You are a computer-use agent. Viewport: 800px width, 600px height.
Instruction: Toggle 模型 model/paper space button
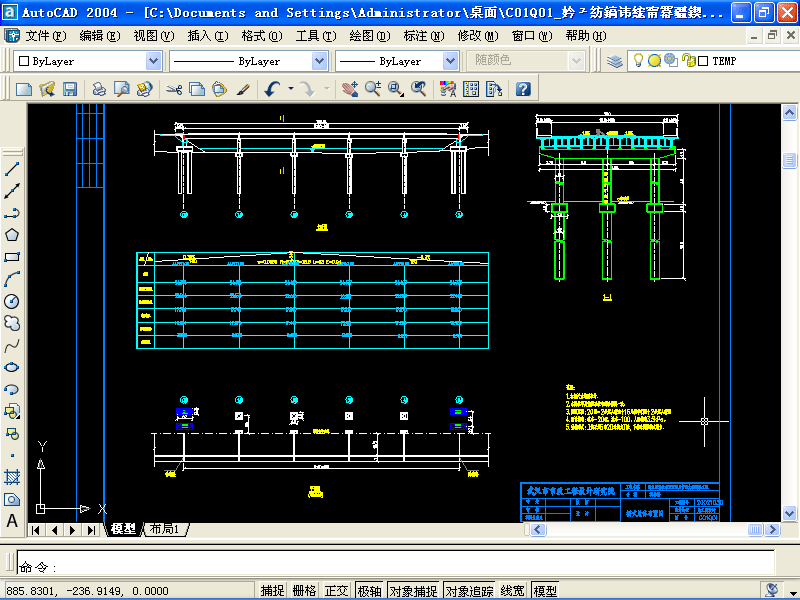pos(545,591)
